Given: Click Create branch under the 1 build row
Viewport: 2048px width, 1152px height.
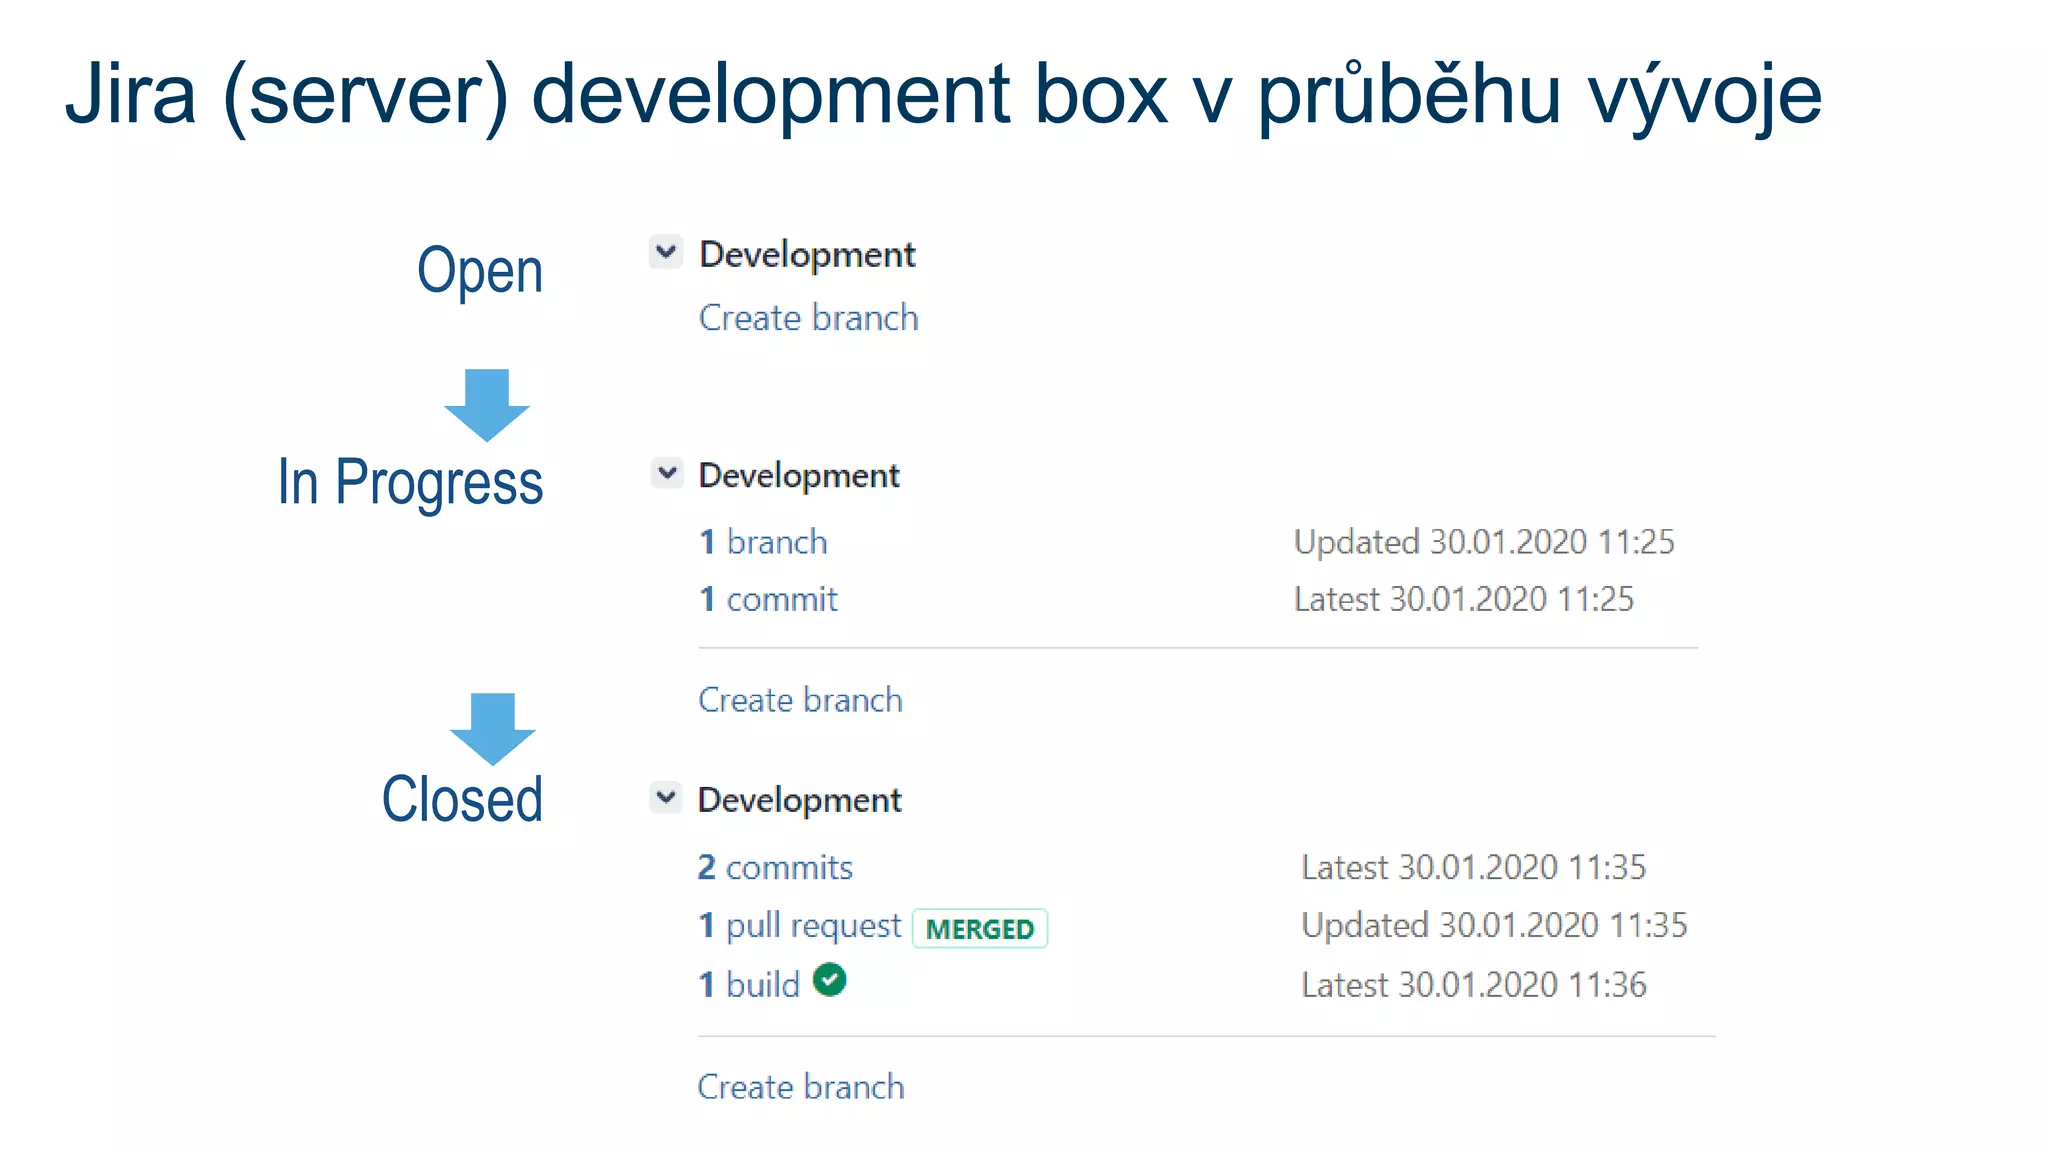Looking at the screenshot, I should (801, 1087).
